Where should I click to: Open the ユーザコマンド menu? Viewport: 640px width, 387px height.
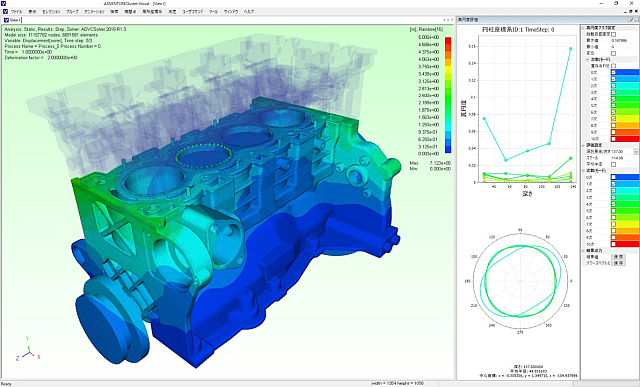click(x=192, y=12)
